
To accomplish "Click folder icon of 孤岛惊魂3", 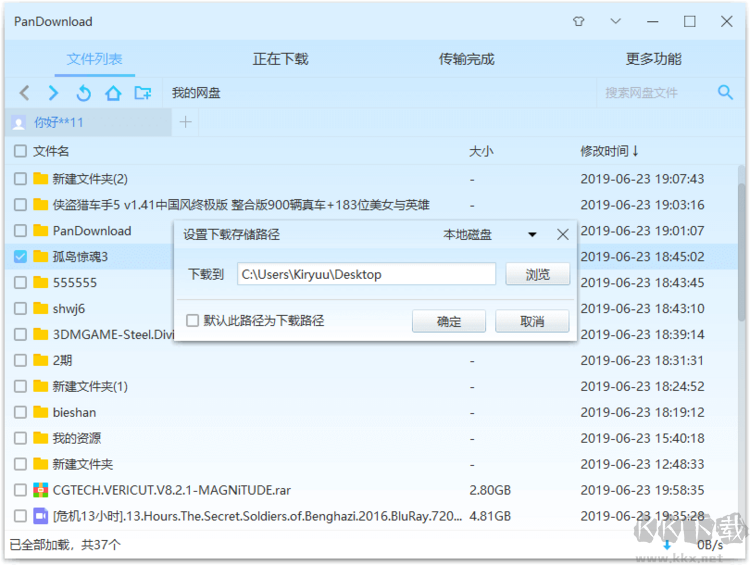I will point(41,256).
